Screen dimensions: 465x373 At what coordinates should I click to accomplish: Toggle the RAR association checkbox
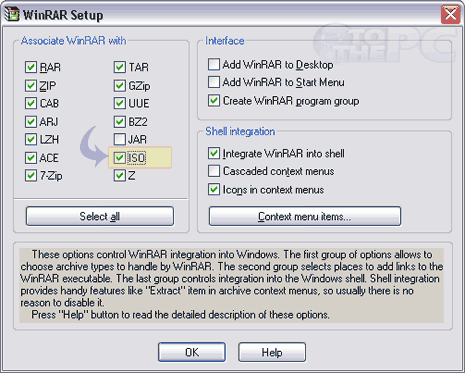(31, 67)
